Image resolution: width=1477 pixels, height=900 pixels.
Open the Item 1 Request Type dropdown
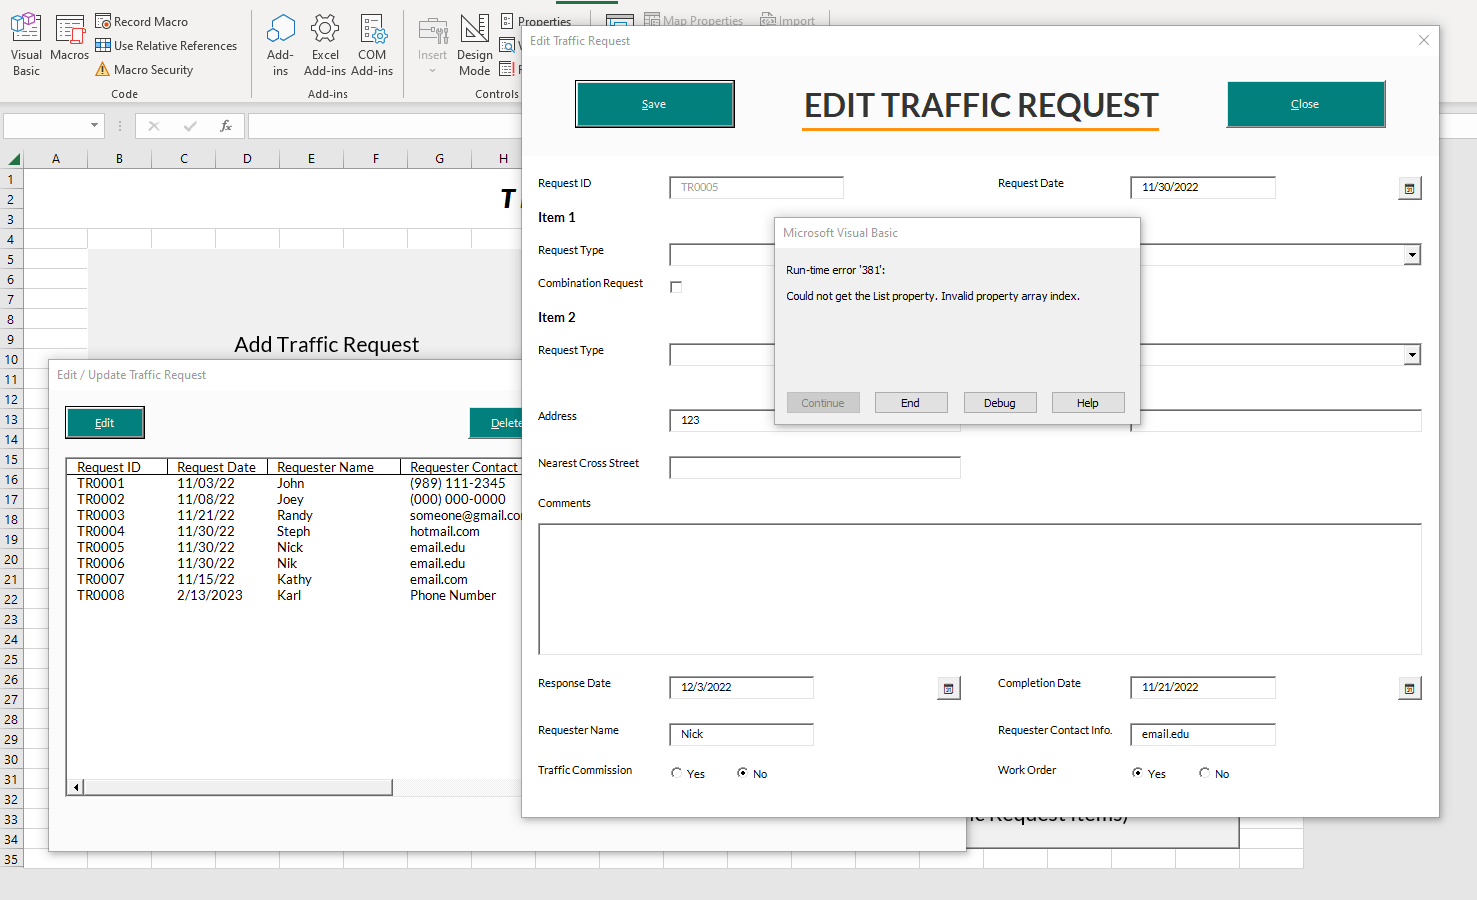[x=1410, y=255]
